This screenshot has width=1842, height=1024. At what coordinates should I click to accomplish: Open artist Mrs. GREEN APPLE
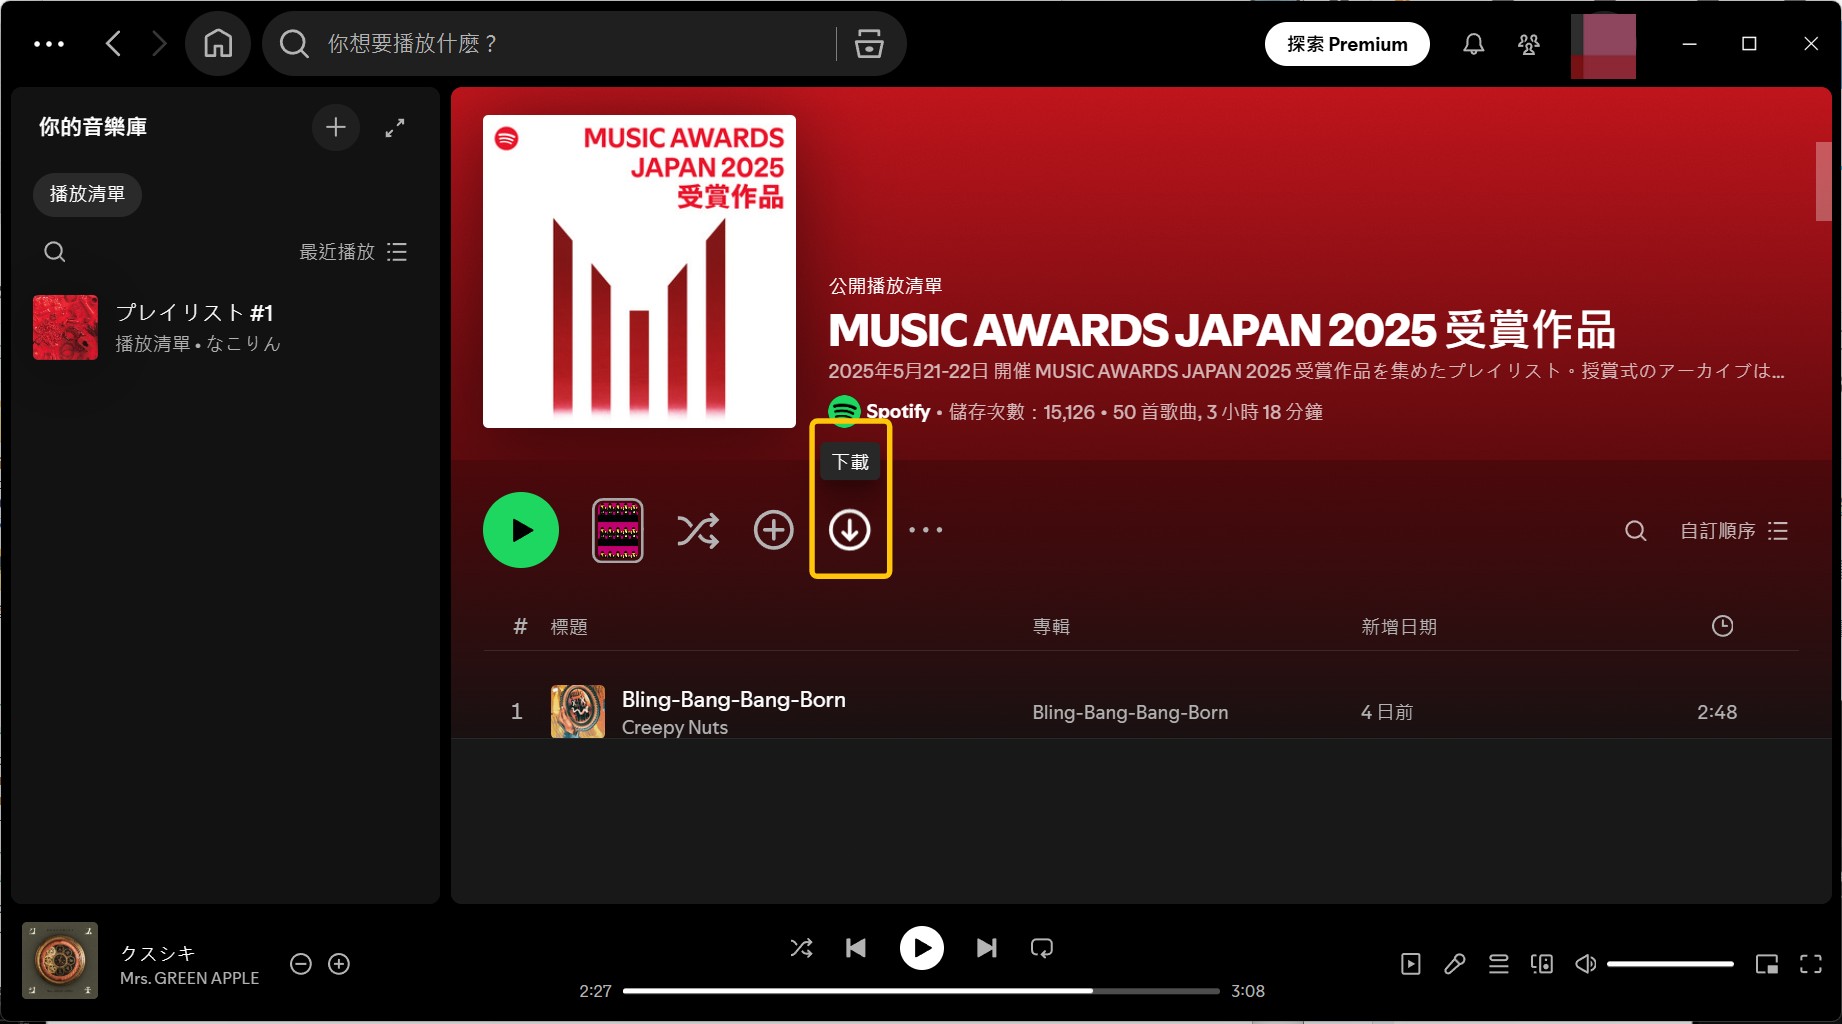pyautogui.click(x=189, y=978)
